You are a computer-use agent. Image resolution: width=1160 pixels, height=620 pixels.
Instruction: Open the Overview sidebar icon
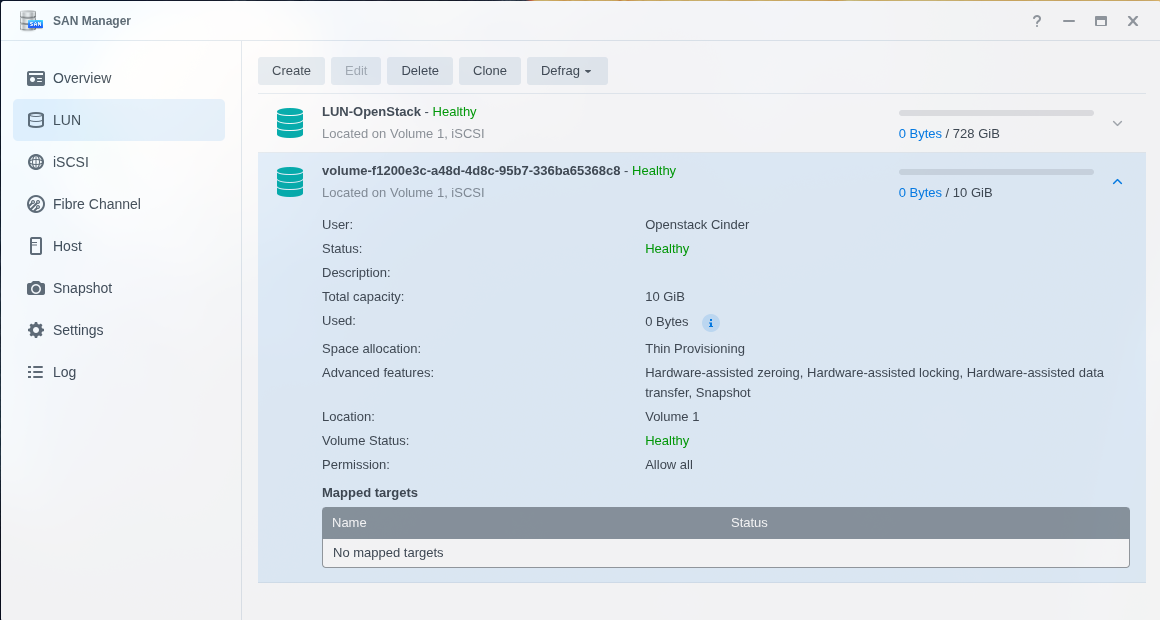(36, 78)
